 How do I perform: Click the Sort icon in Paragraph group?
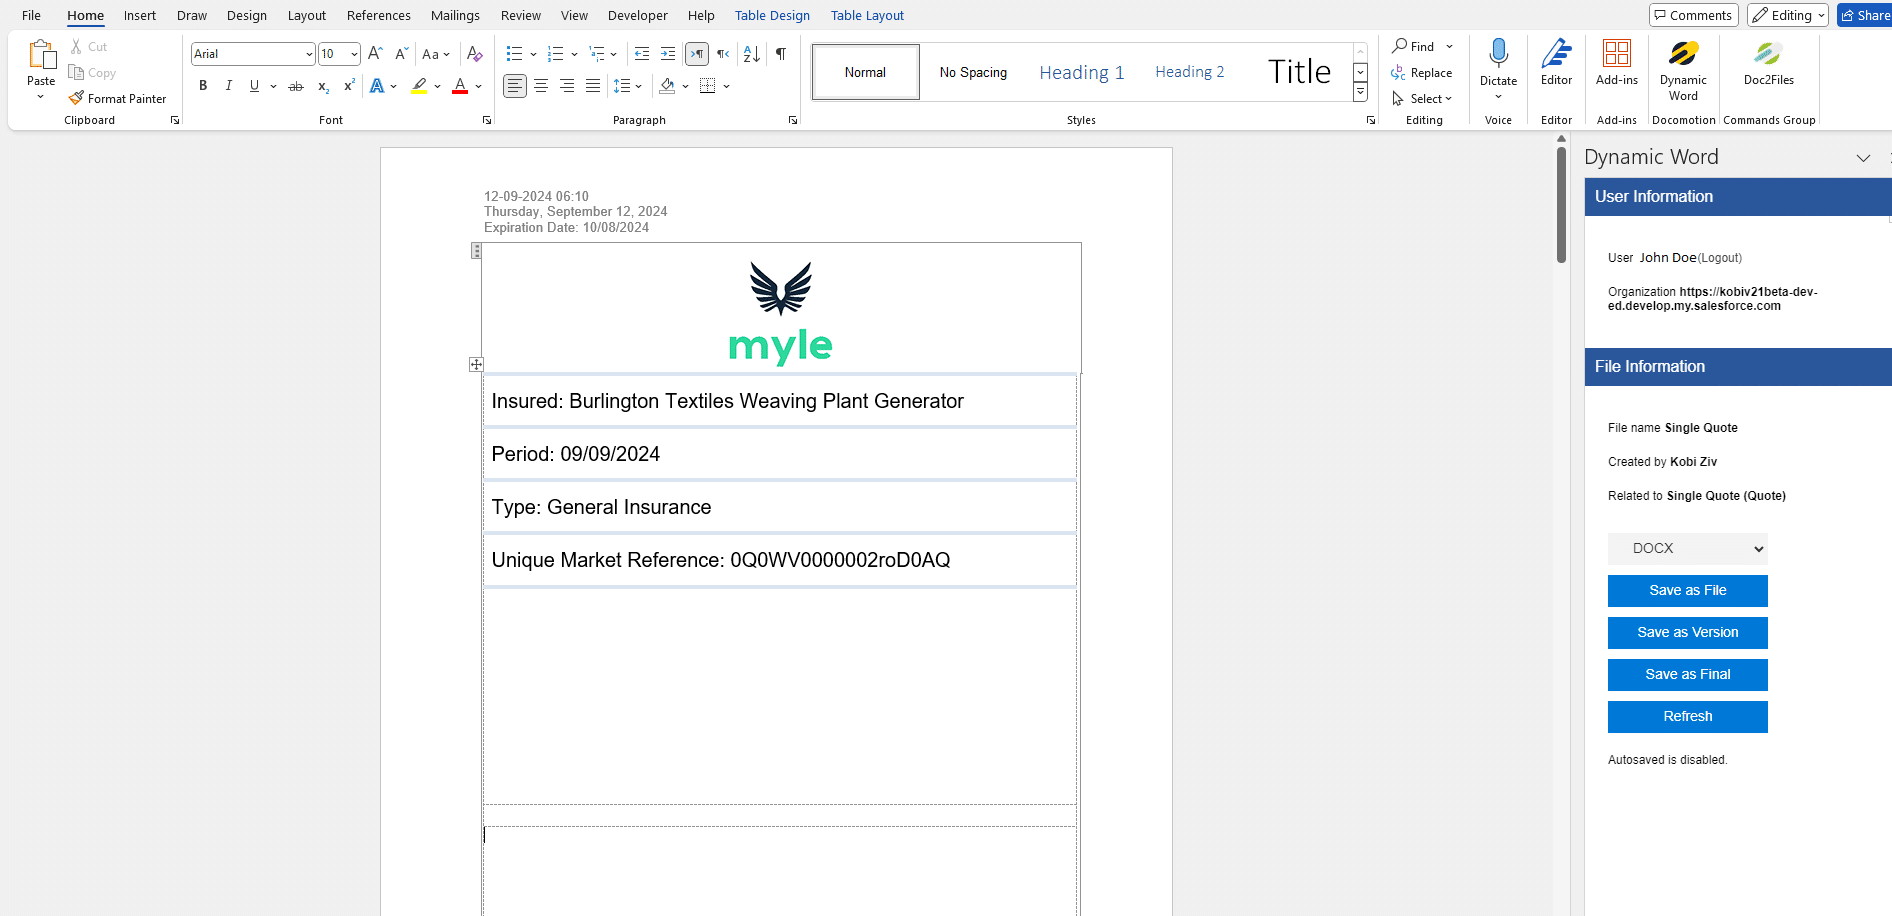751,54
